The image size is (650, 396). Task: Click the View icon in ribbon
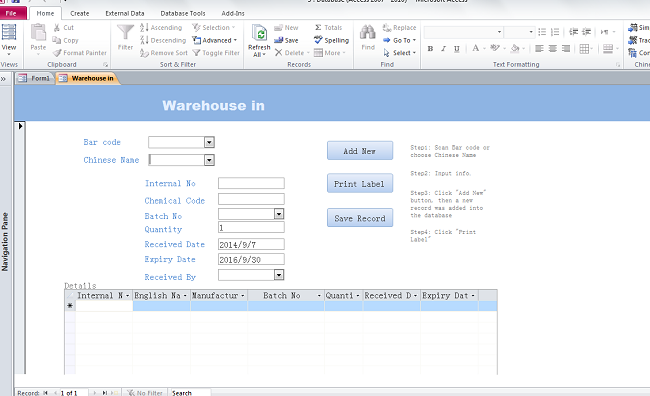tap(9, 32)
